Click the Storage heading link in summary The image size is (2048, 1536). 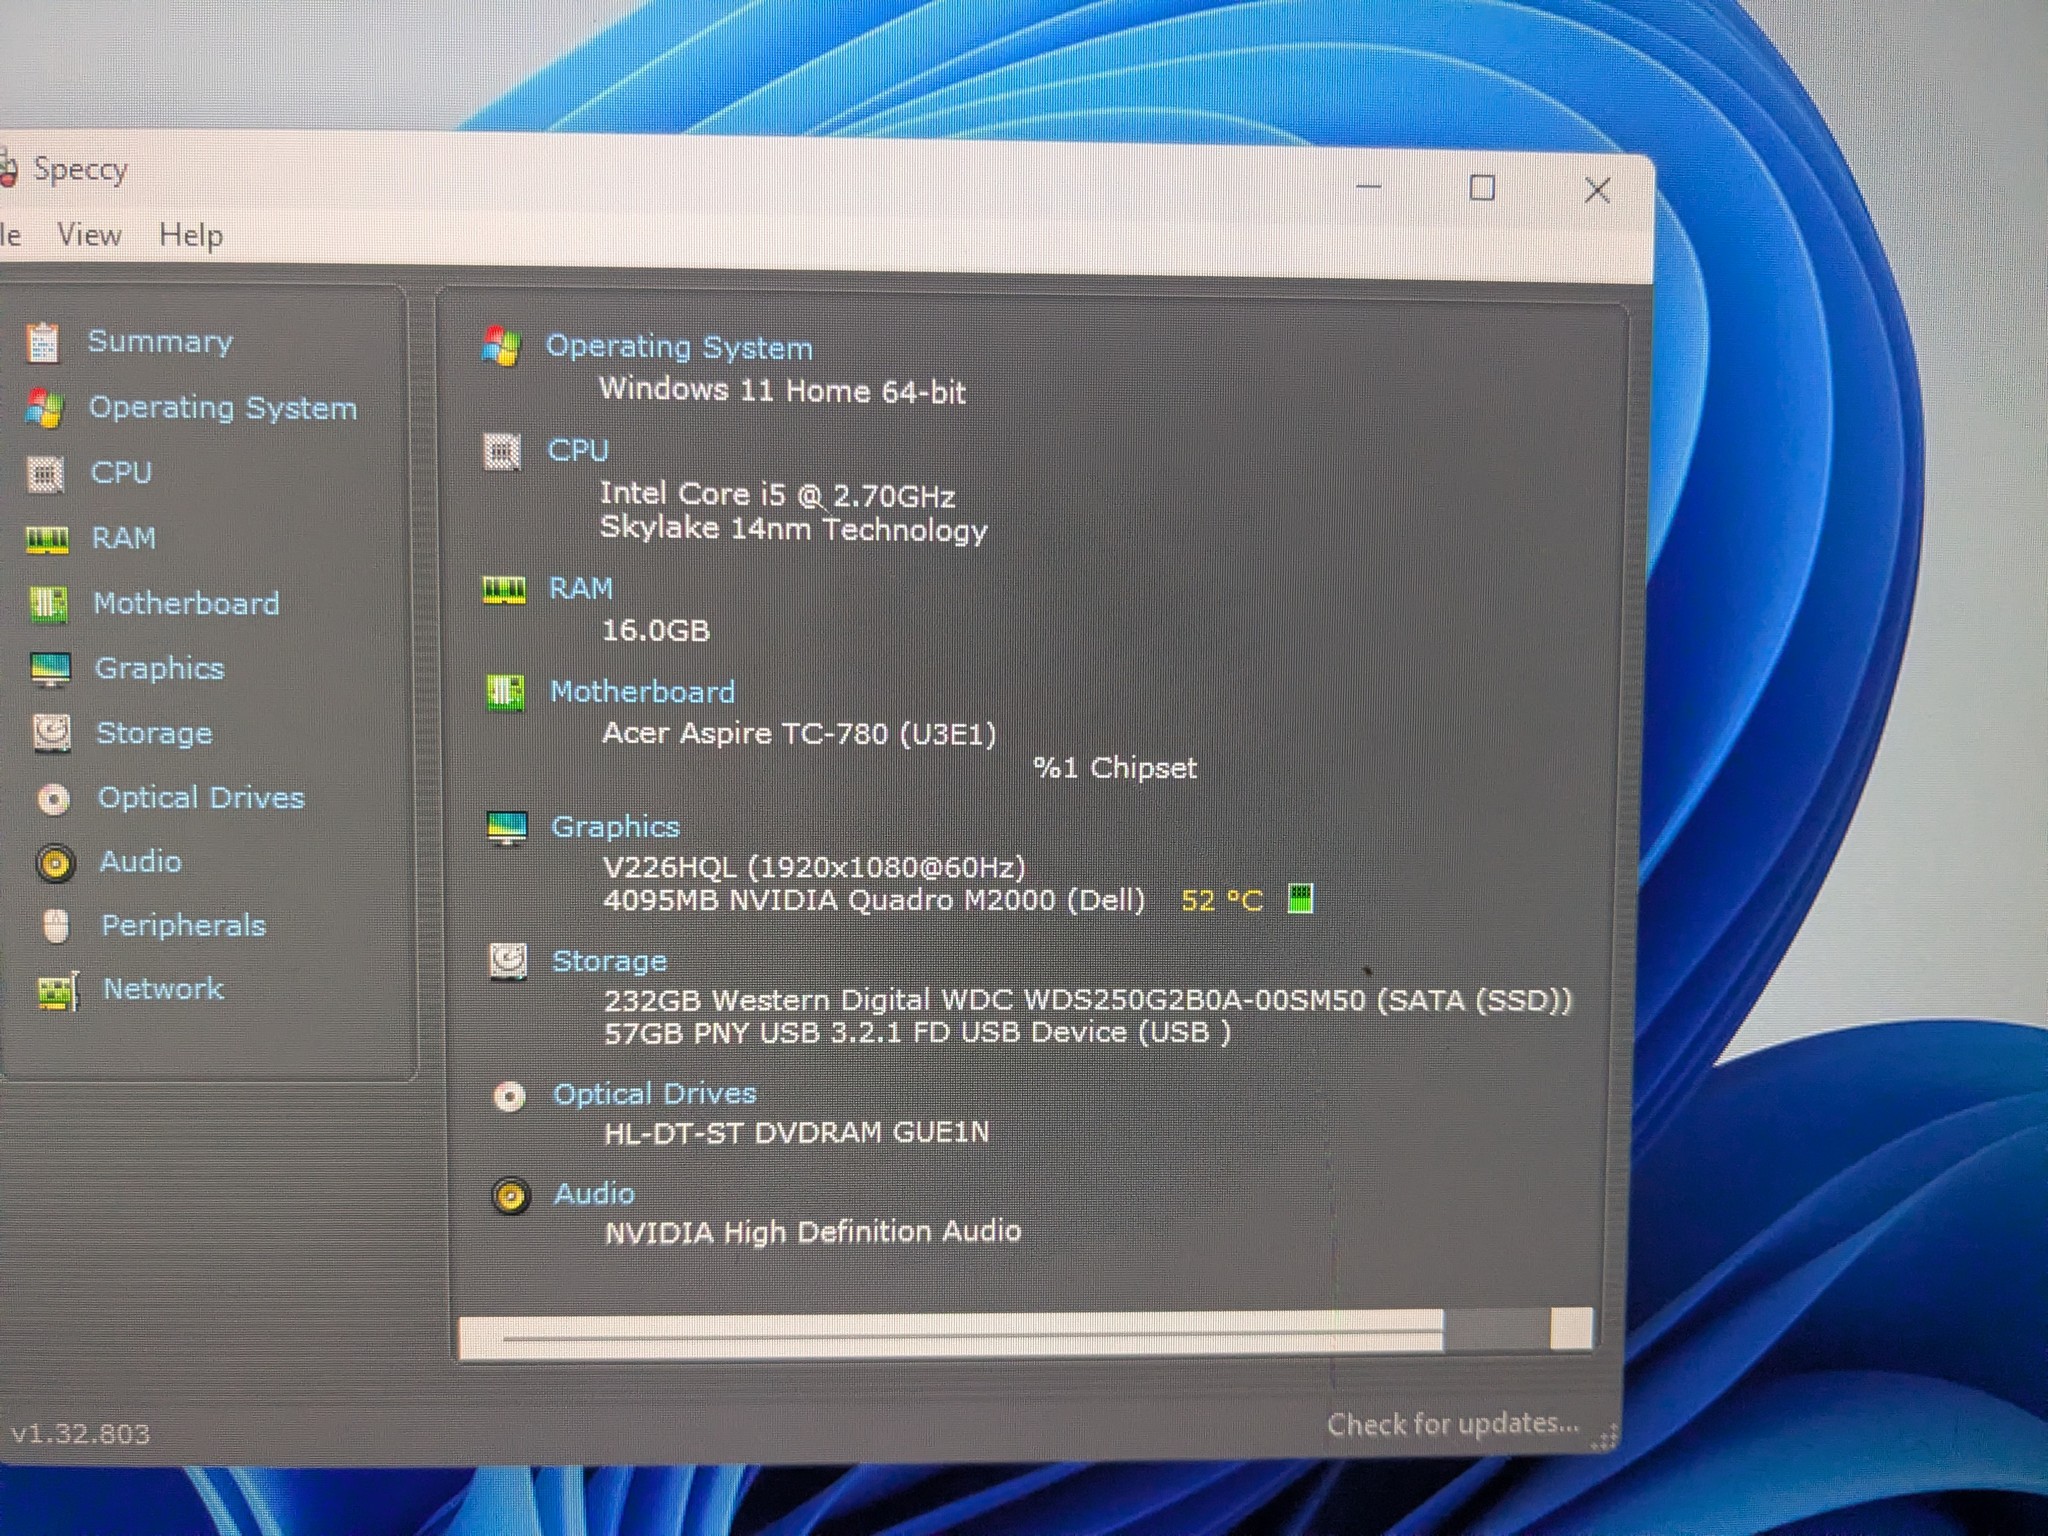coord(609,962)
